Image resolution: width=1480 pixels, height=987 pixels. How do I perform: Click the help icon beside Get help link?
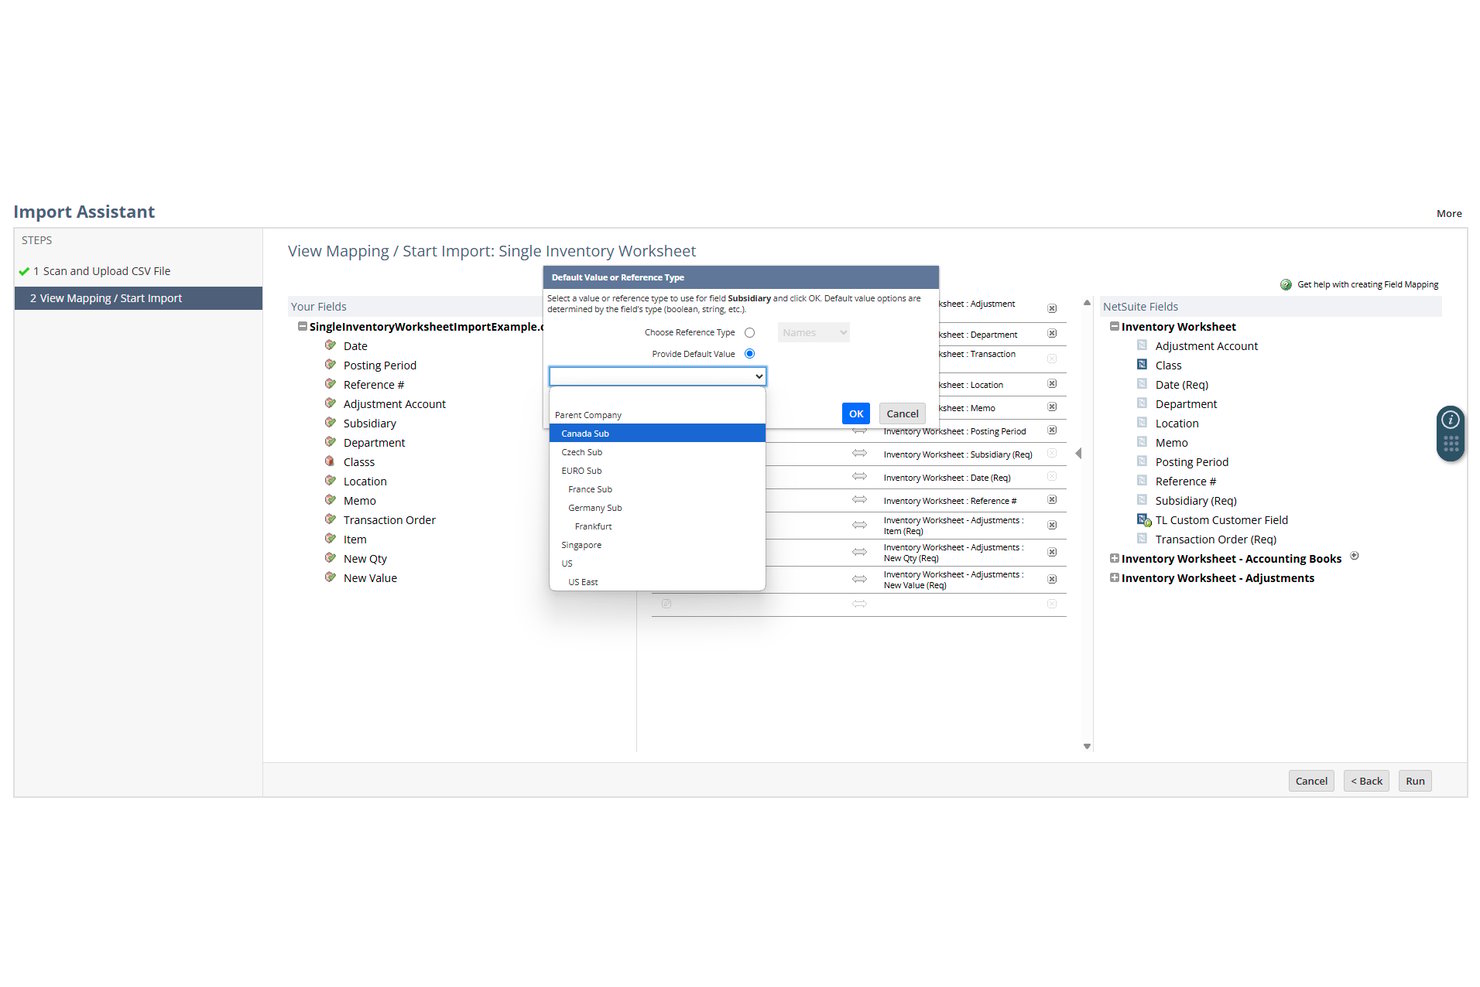[x=1286, y=285]
